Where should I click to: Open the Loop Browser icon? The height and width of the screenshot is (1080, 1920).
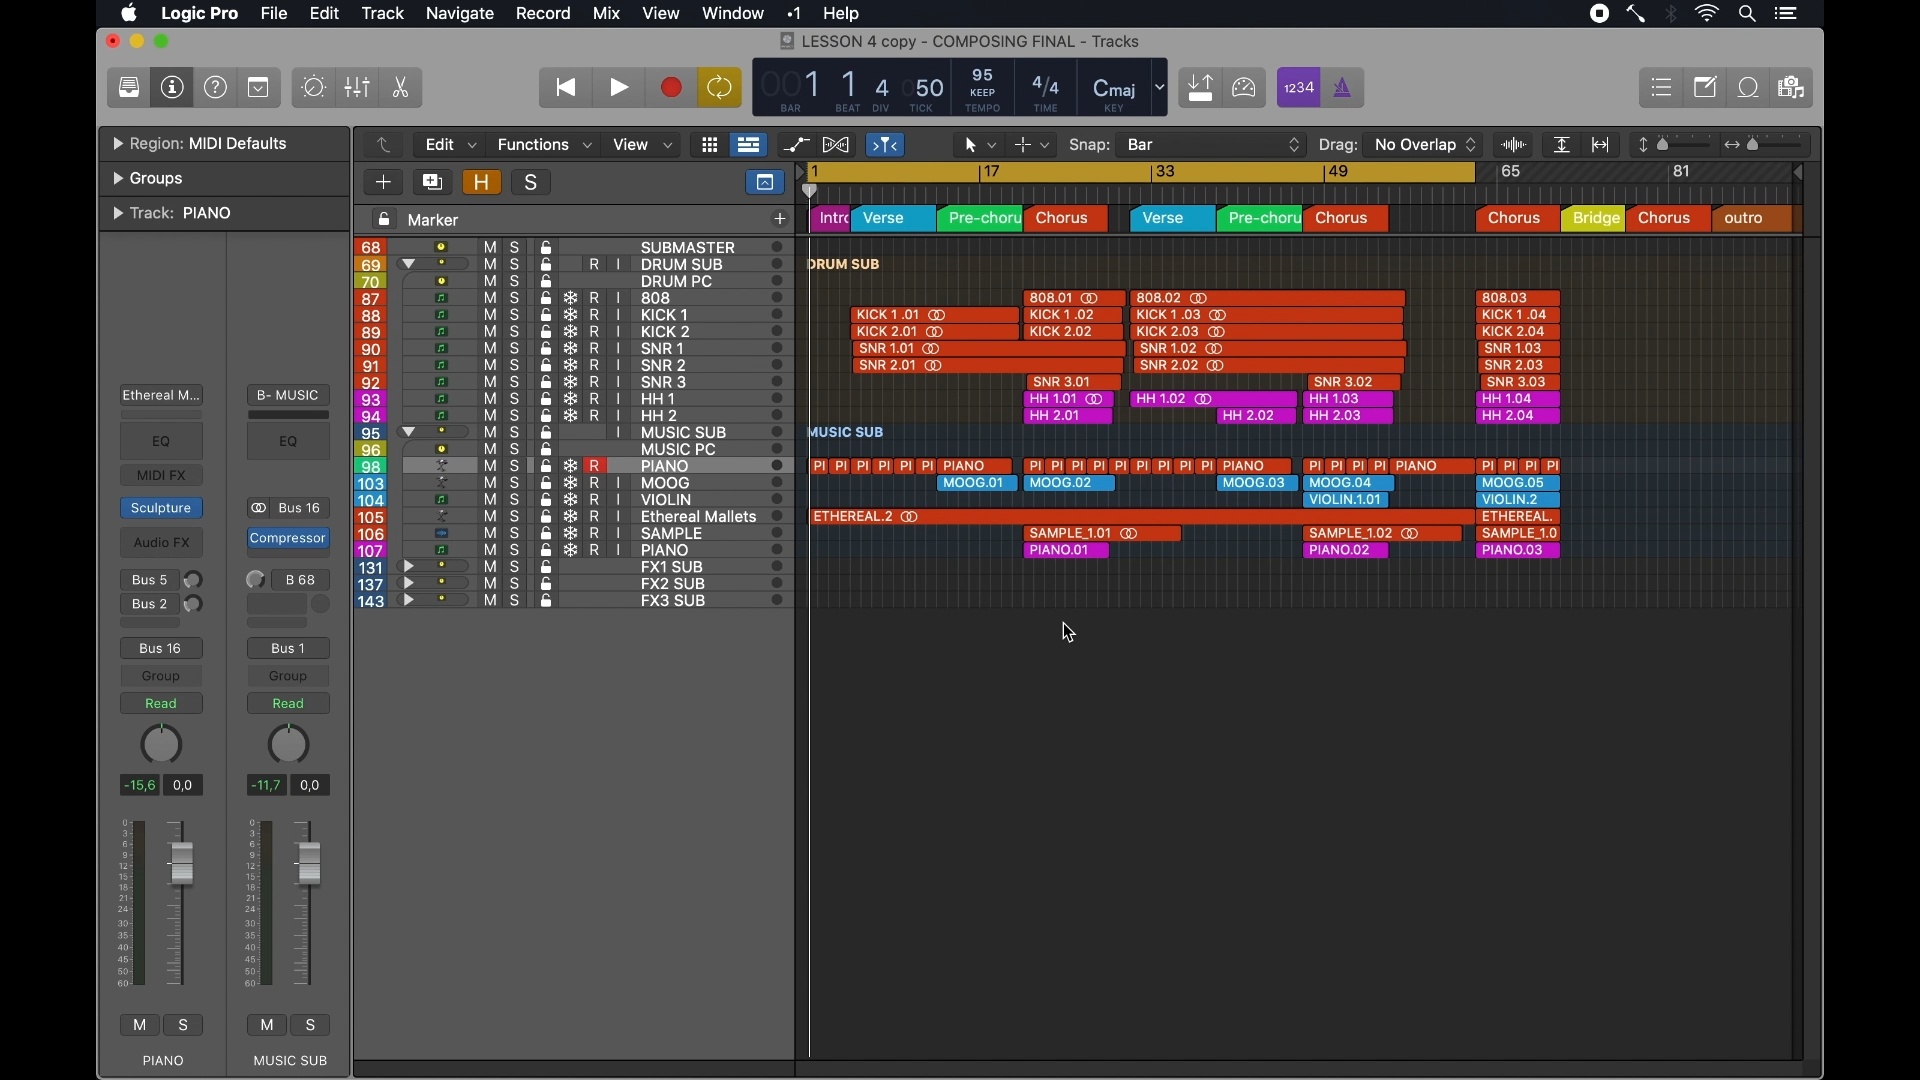1750,88
